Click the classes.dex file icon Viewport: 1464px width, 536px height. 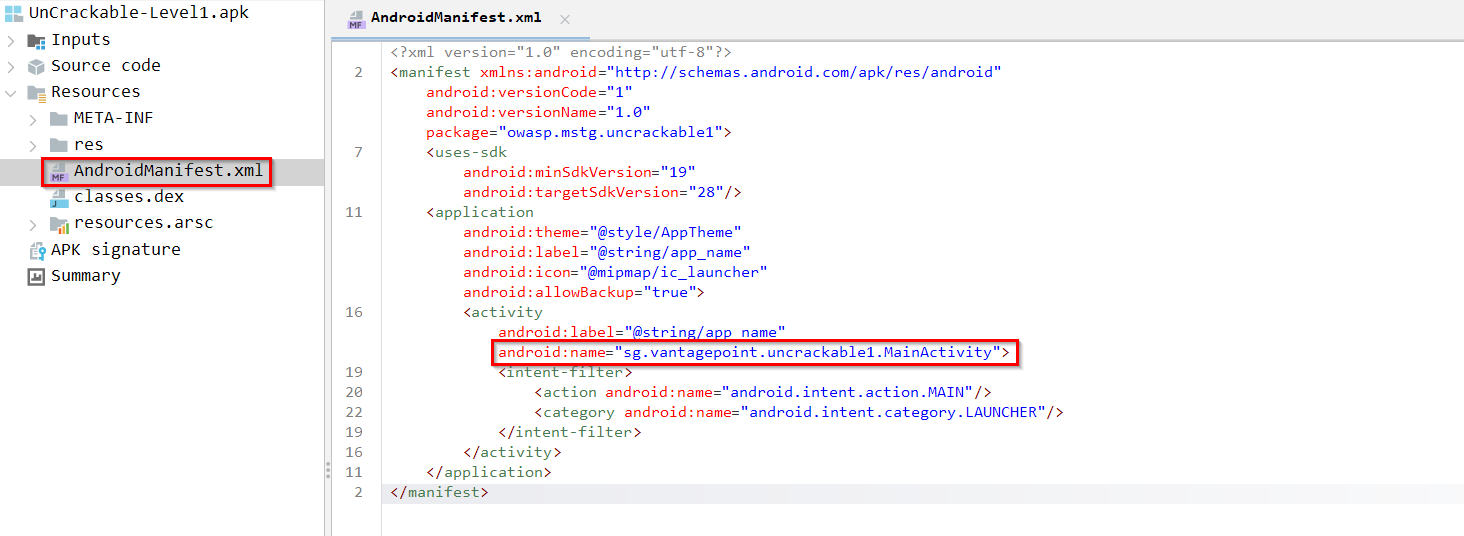pyautogui.click(x=58, y=198)
